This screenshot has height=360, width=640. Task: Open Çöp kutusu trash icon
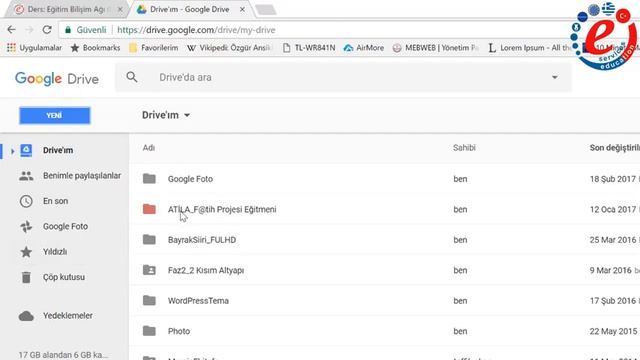point(26,277)
